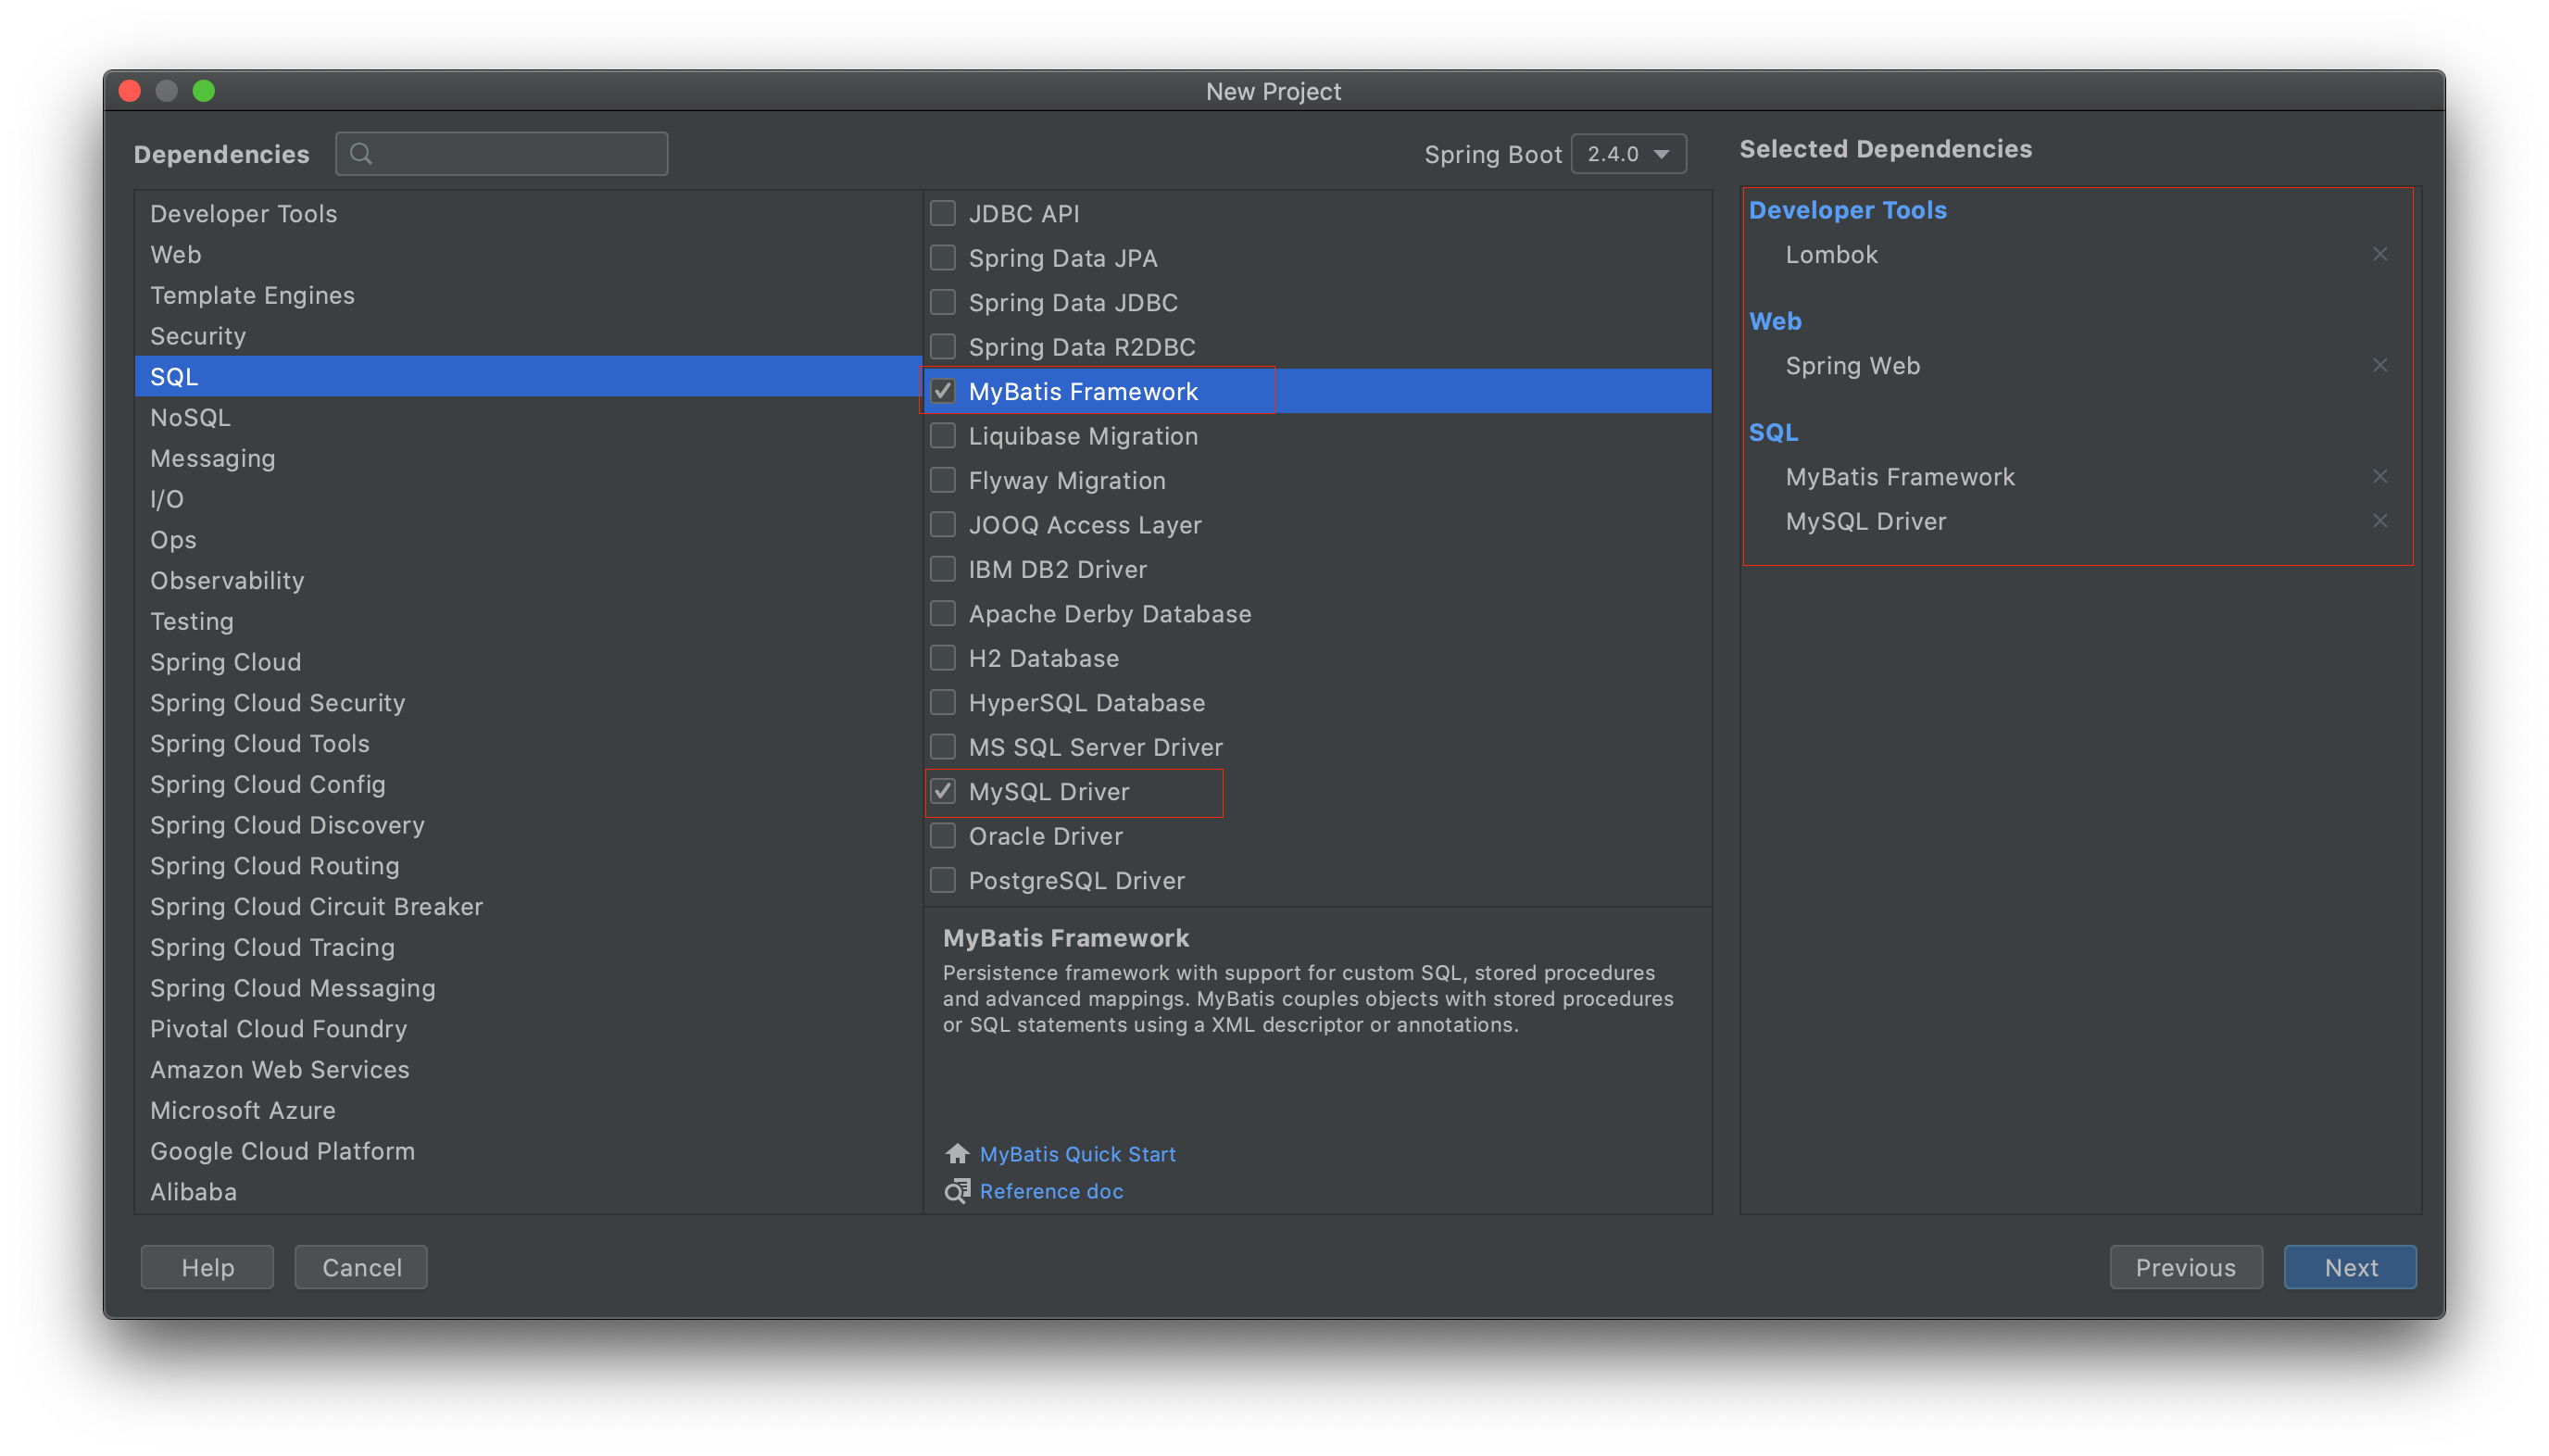This screenshot has height=1456, width=2549.
Task: Click the Help button
Action: [207, 1267]
